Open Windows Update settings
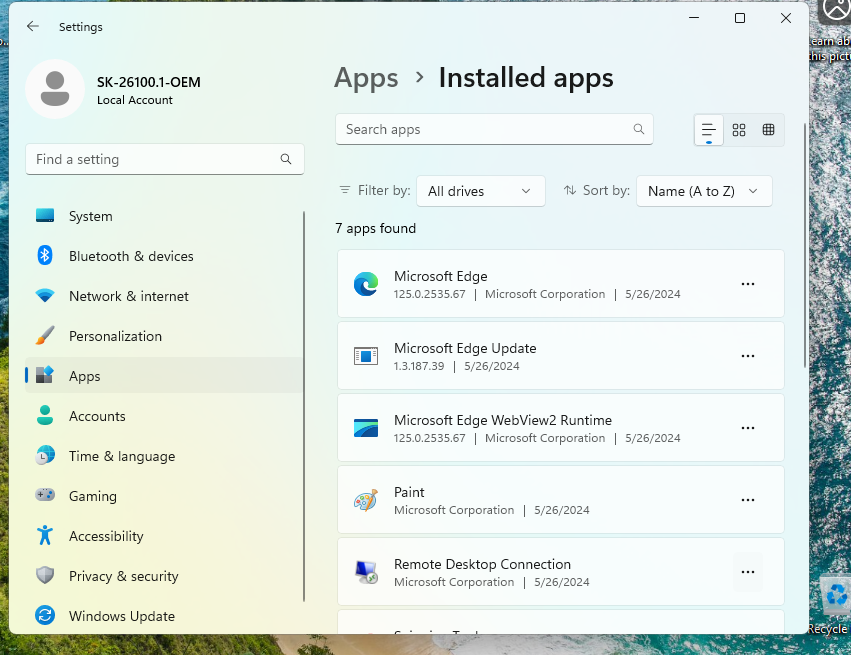This screenshot has width=851, height=655. (x=164, y=616)
